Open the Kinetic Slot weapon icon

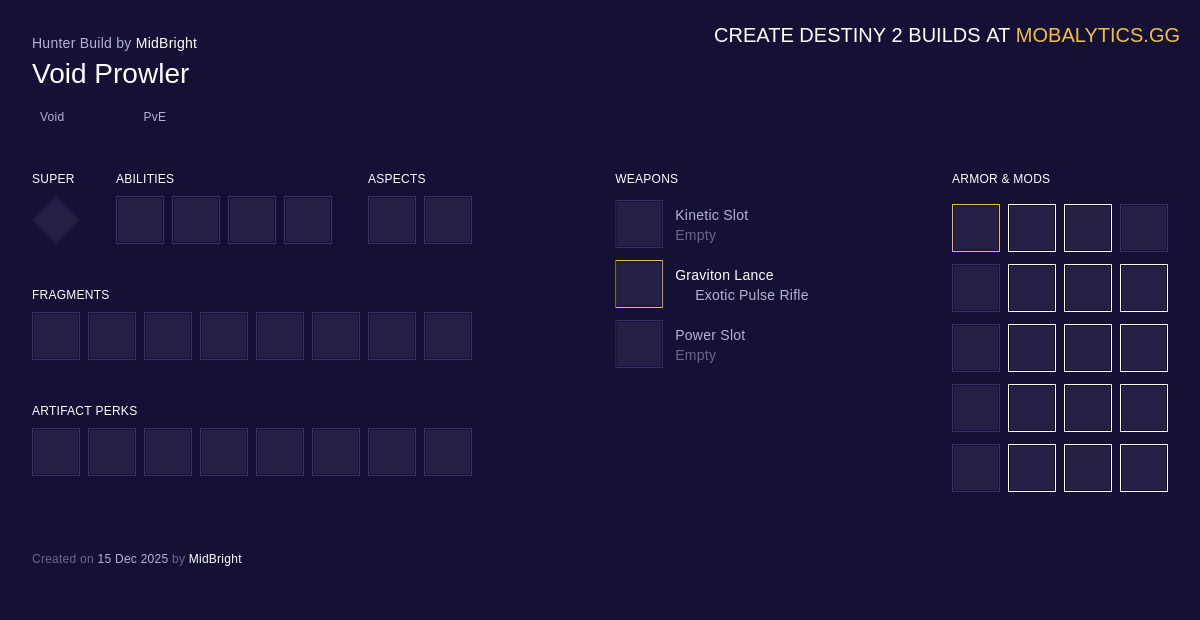pos(639,223)
